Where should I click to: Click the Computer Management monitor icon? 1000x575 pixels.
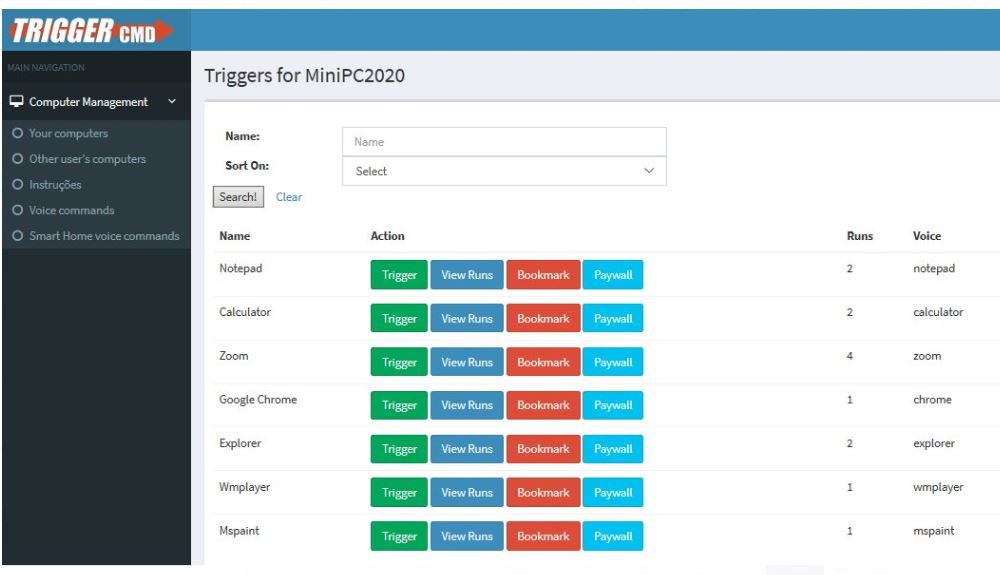[17, 101]
